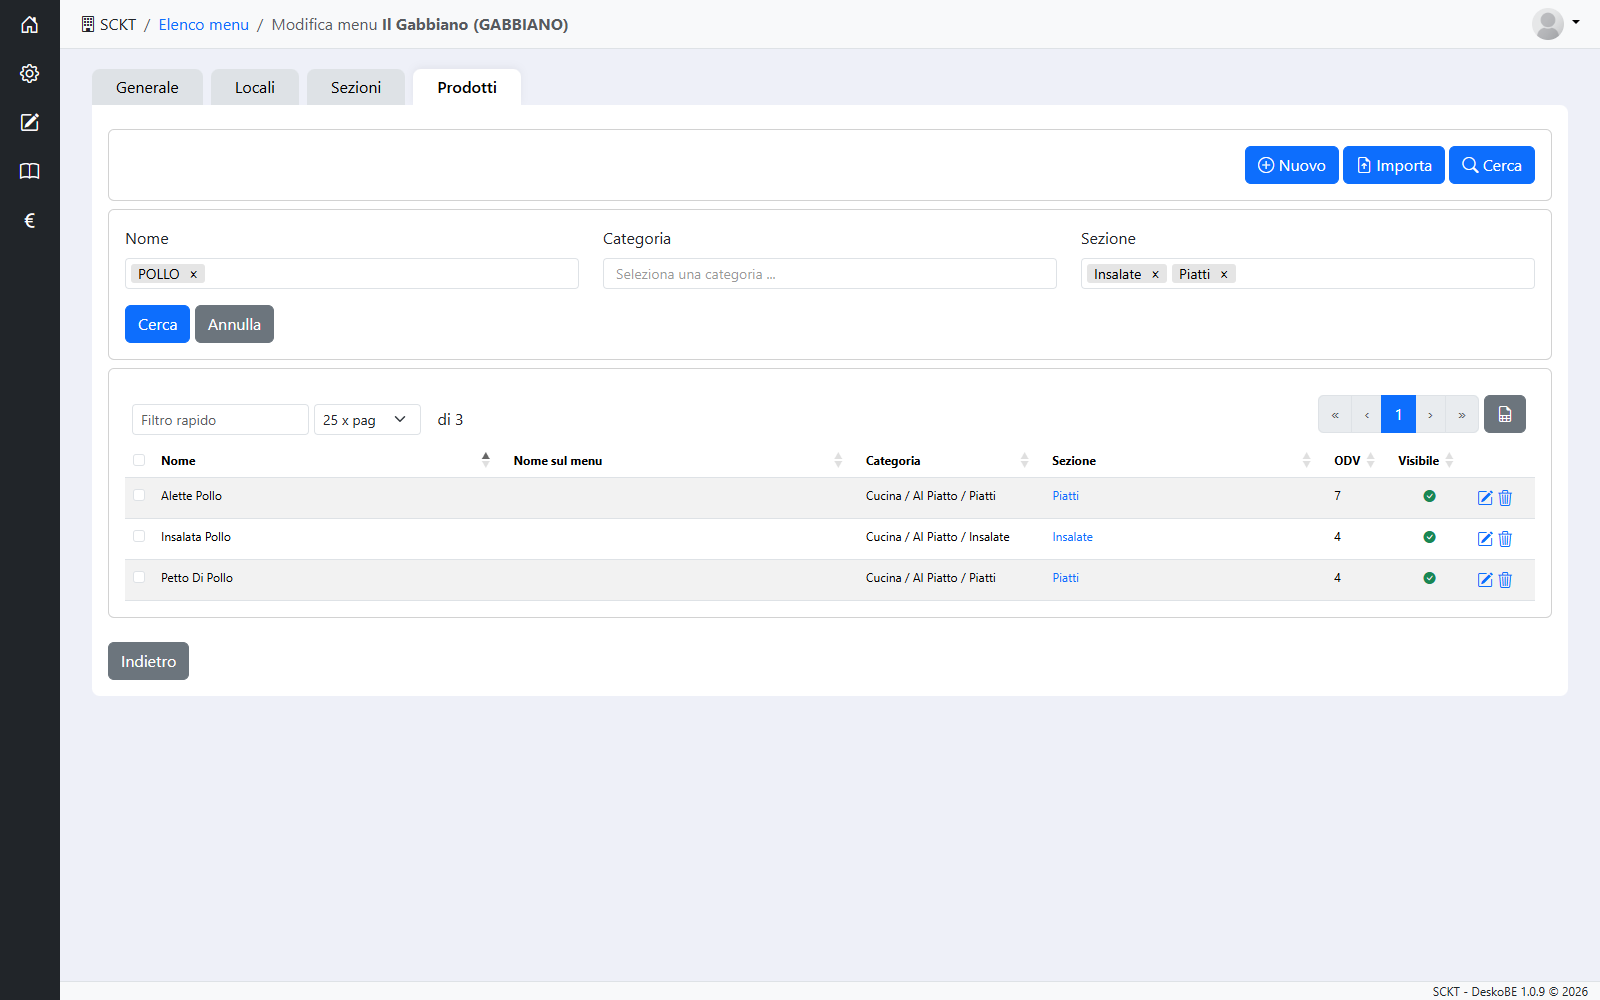Click the Importa button
The width and height of the screenshot is (1600, 1000).
(1393, 165)
